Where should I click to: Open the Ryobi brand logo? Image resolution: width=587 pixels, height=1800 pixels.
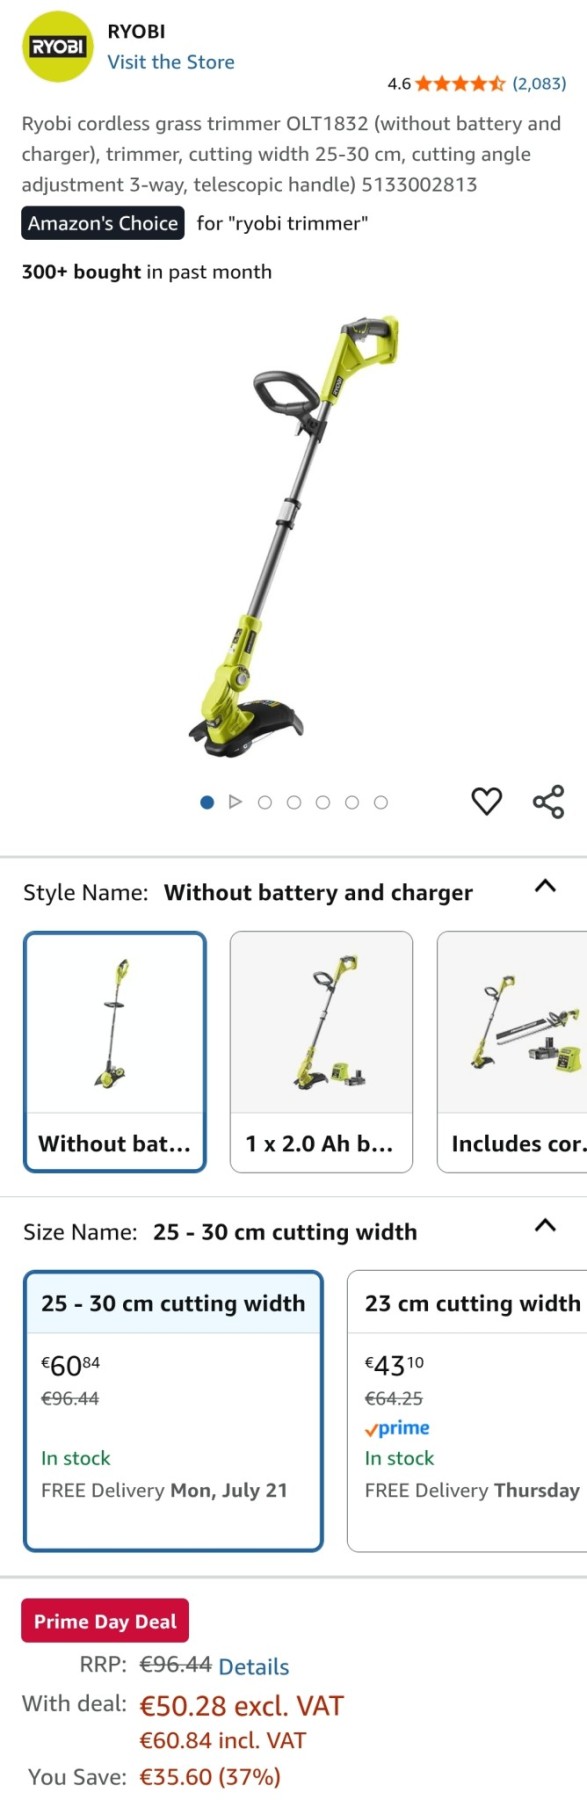[x=57, y=47]
